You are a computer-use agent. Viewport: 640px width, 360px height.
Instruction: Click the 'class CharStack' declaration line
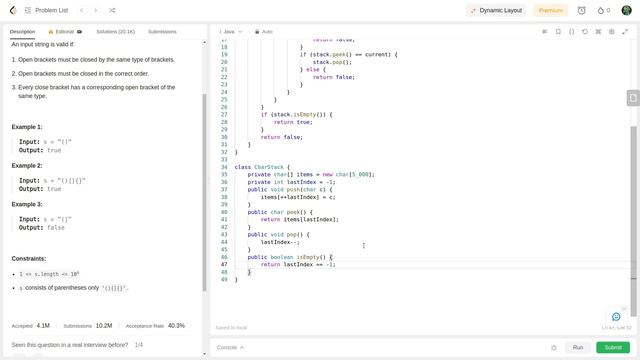click(x=262, y=167)
